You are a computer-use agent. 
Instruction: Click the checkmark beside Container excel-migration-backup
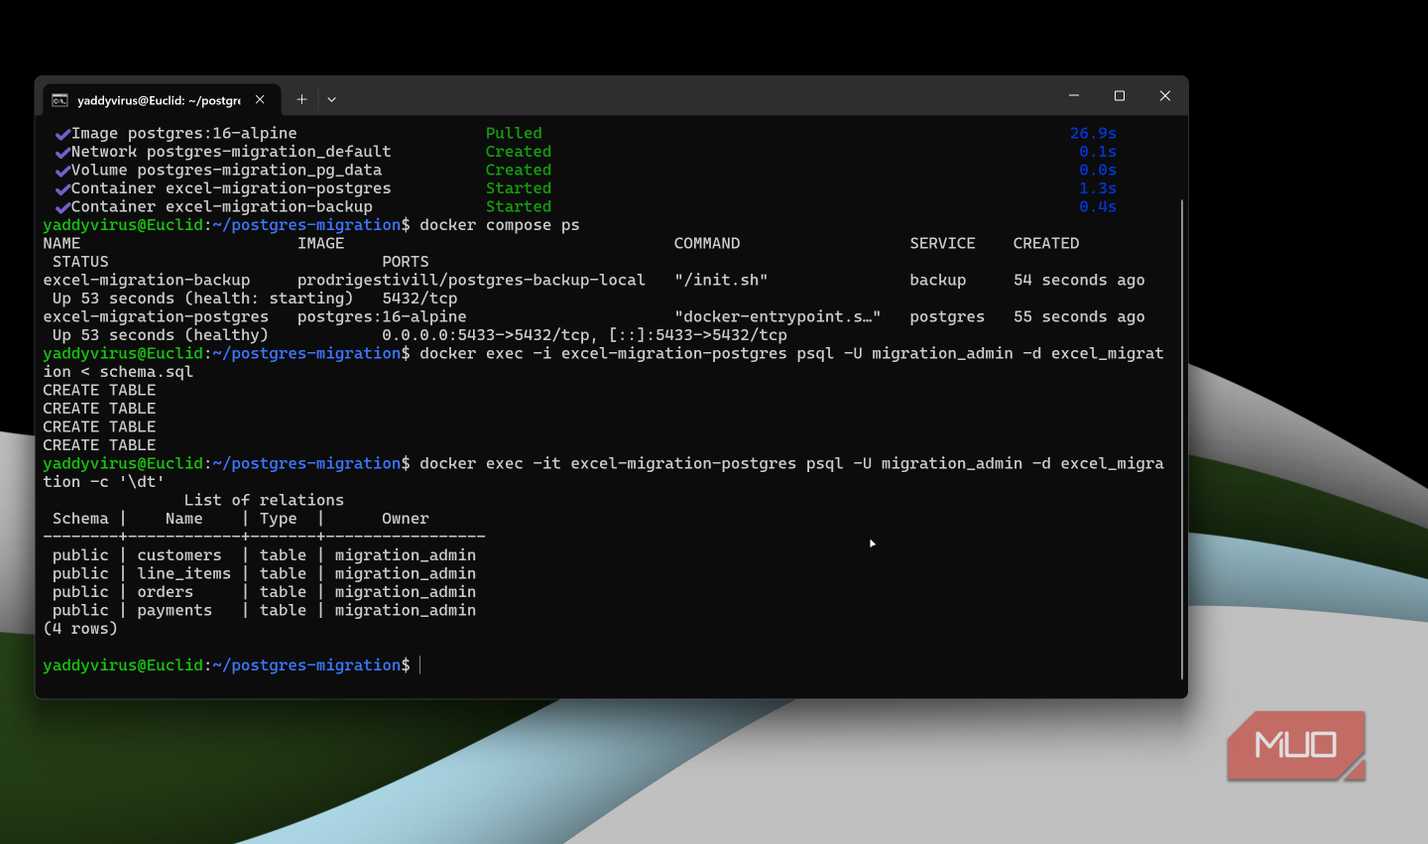(x=62, y=207)
